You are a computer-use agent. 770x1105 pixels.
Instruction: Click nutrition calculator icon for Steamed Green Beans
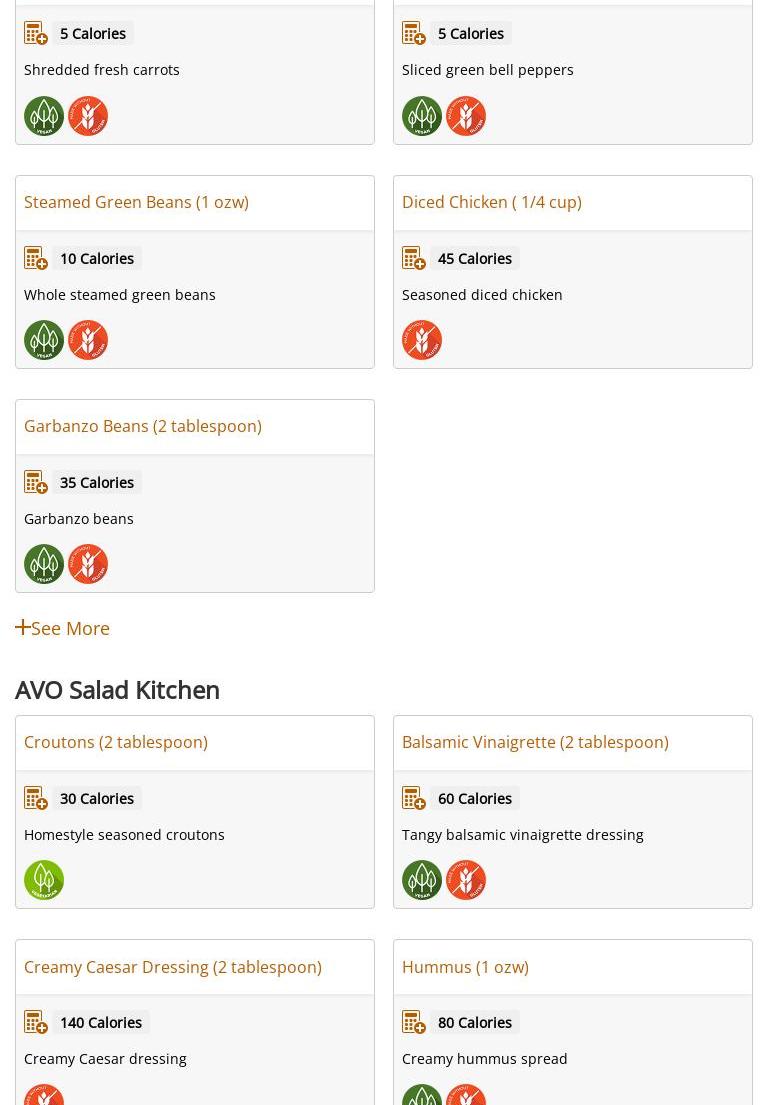tap(36, 258)
